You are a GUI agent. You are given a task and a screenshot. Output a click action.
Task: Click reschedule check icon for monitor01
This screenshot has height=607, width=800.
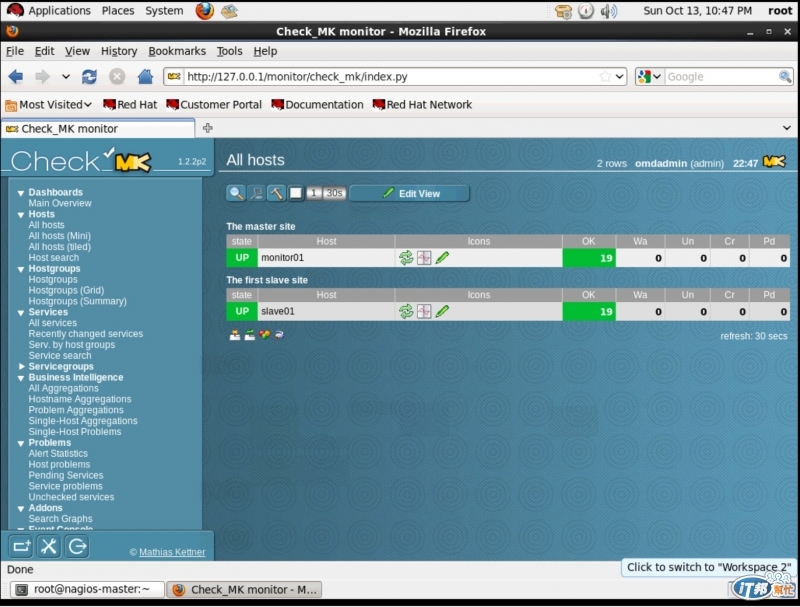406,258
